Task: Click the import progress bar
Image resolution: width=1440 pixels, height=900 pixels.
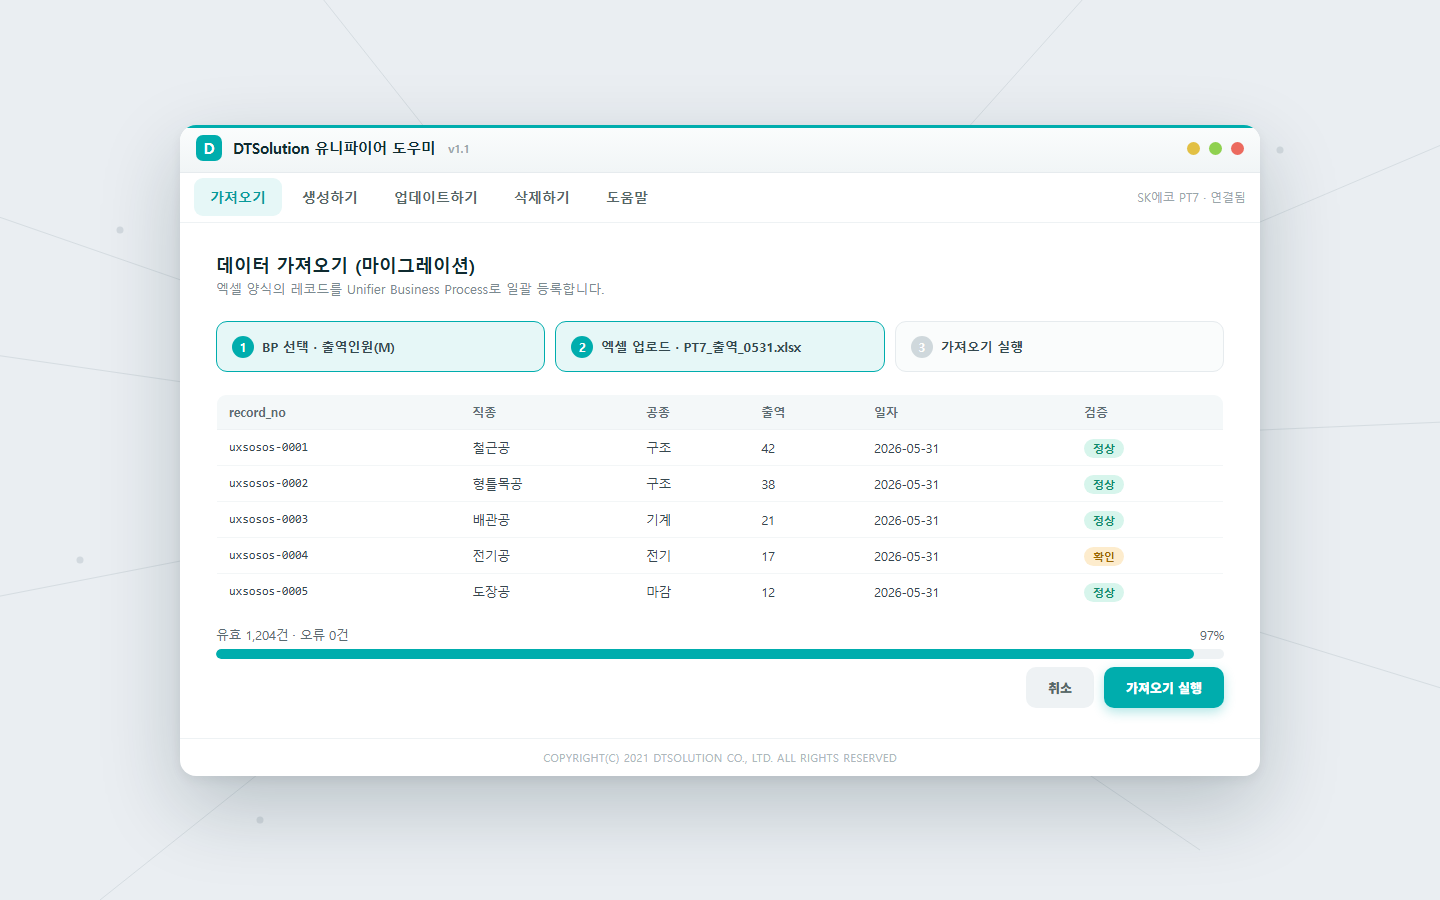Action: point(720,654)
